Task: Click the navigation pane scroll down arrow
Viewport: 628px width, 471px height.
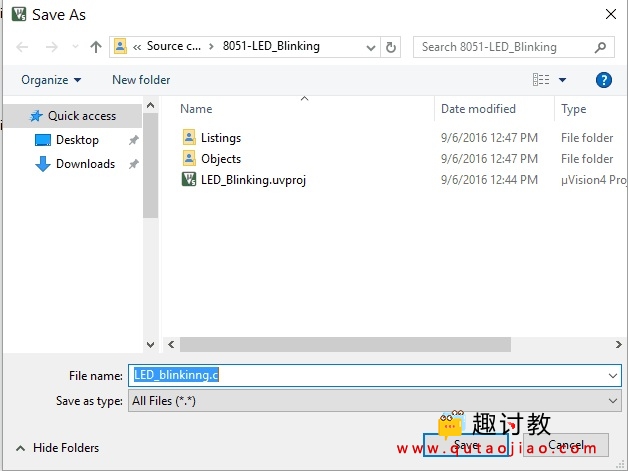Action: (151, 344)
